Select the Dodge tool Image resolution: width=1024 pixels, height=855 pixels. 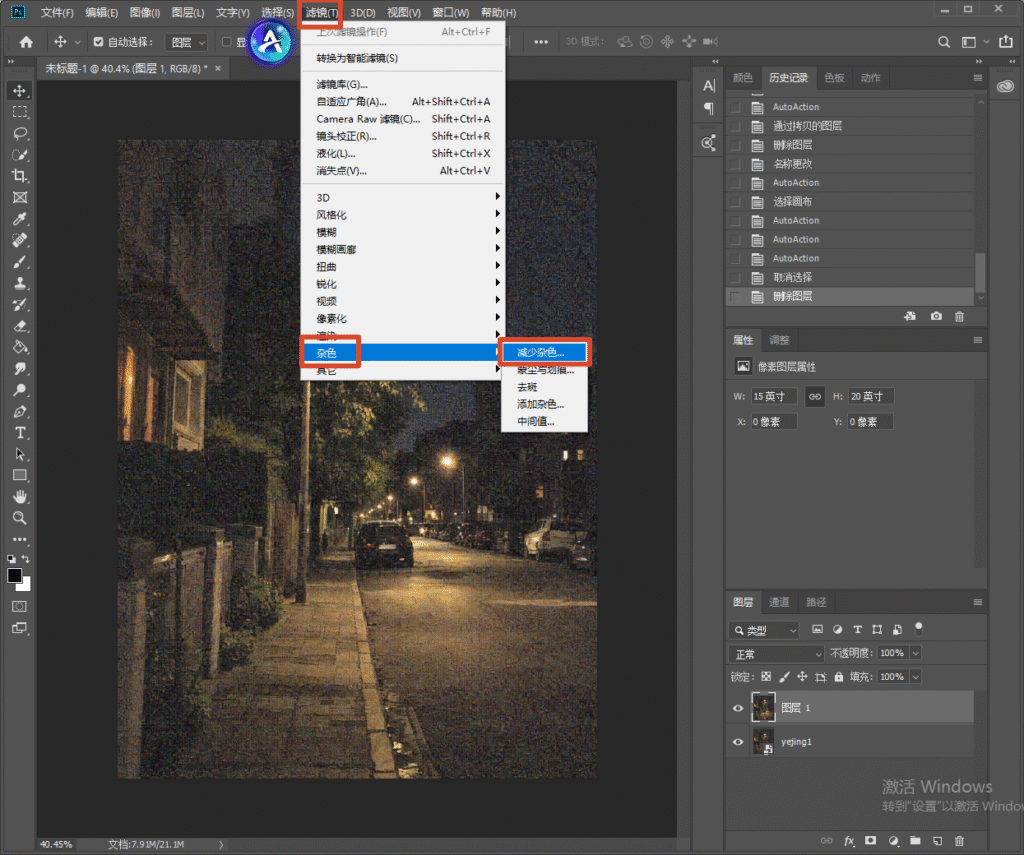coord(20,390)
